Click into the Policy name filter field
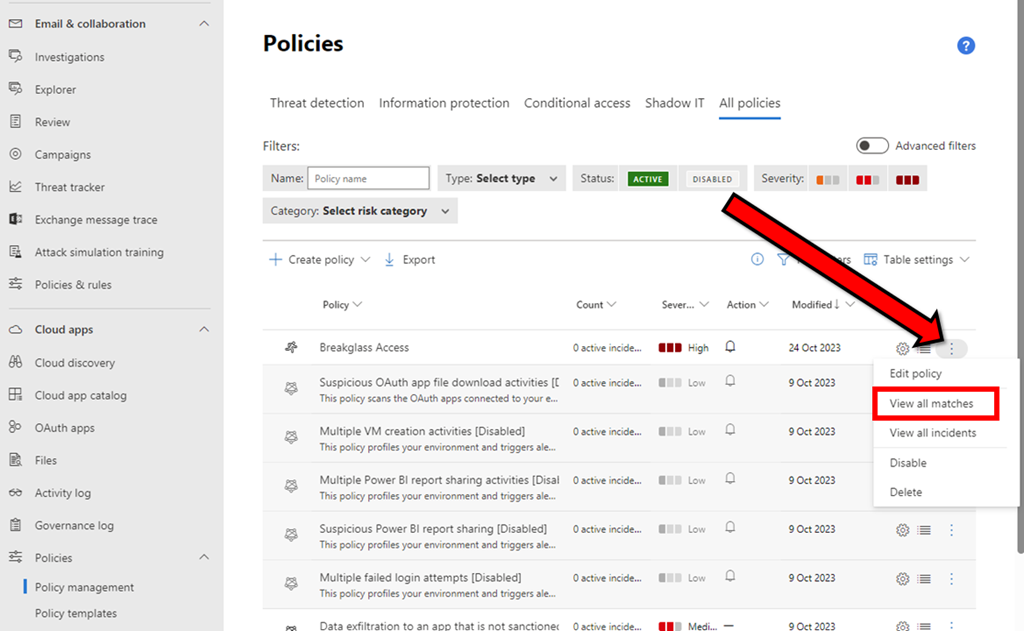 [368, 179]
